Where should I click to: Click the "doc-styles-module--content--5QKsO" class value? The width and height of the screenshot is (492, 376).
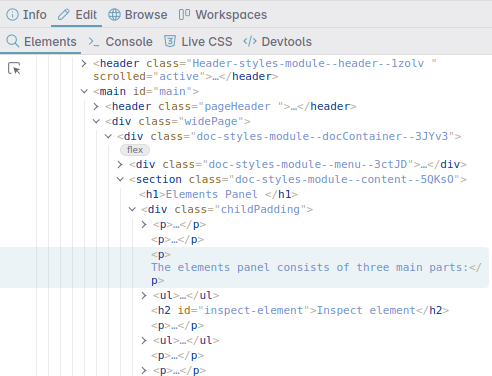click(344, 179)
